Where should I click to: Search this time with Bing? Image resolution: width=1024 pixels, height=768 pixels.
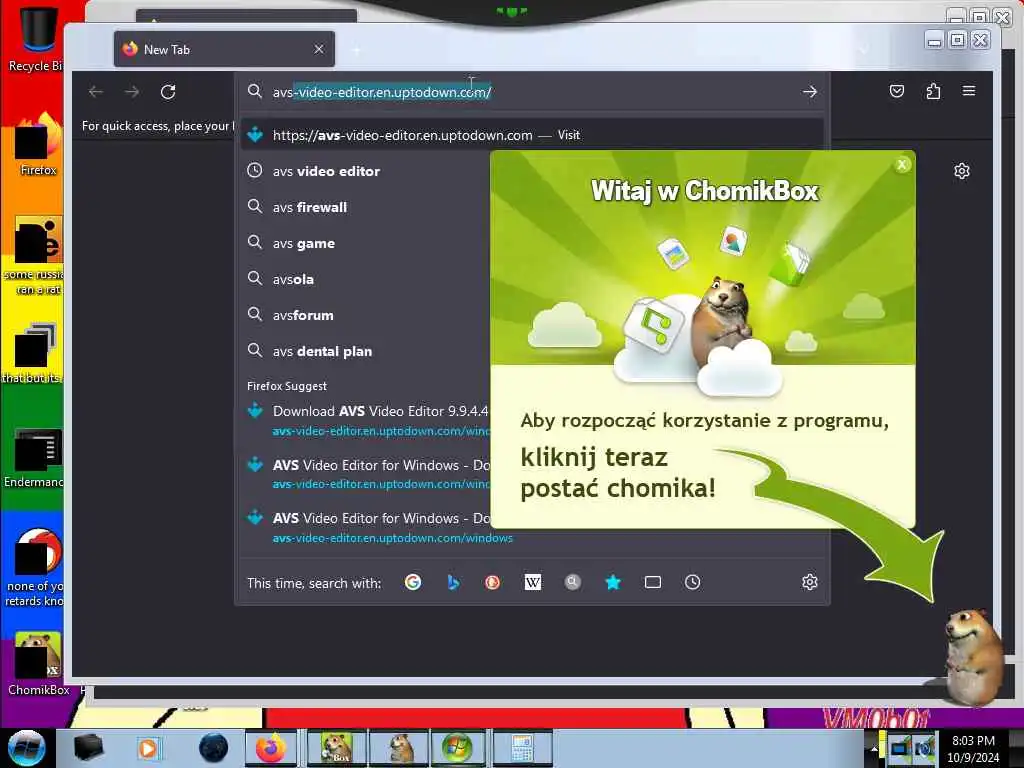click(x=453, y=582)
